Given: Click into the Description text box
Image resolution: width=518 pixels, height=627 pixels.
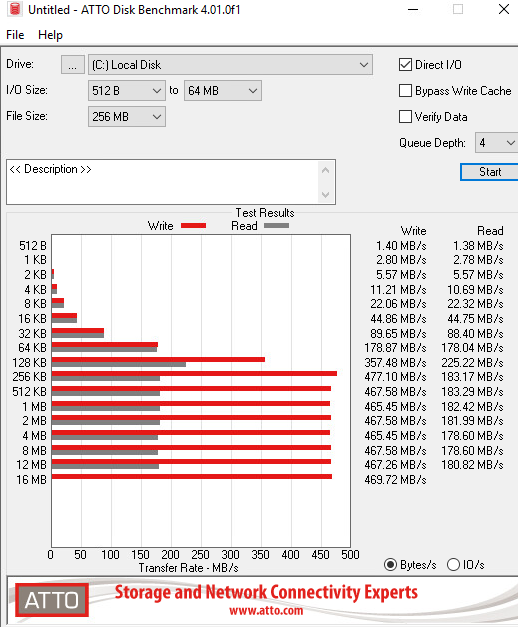Looking at the screenshot, I should point(162,182).
